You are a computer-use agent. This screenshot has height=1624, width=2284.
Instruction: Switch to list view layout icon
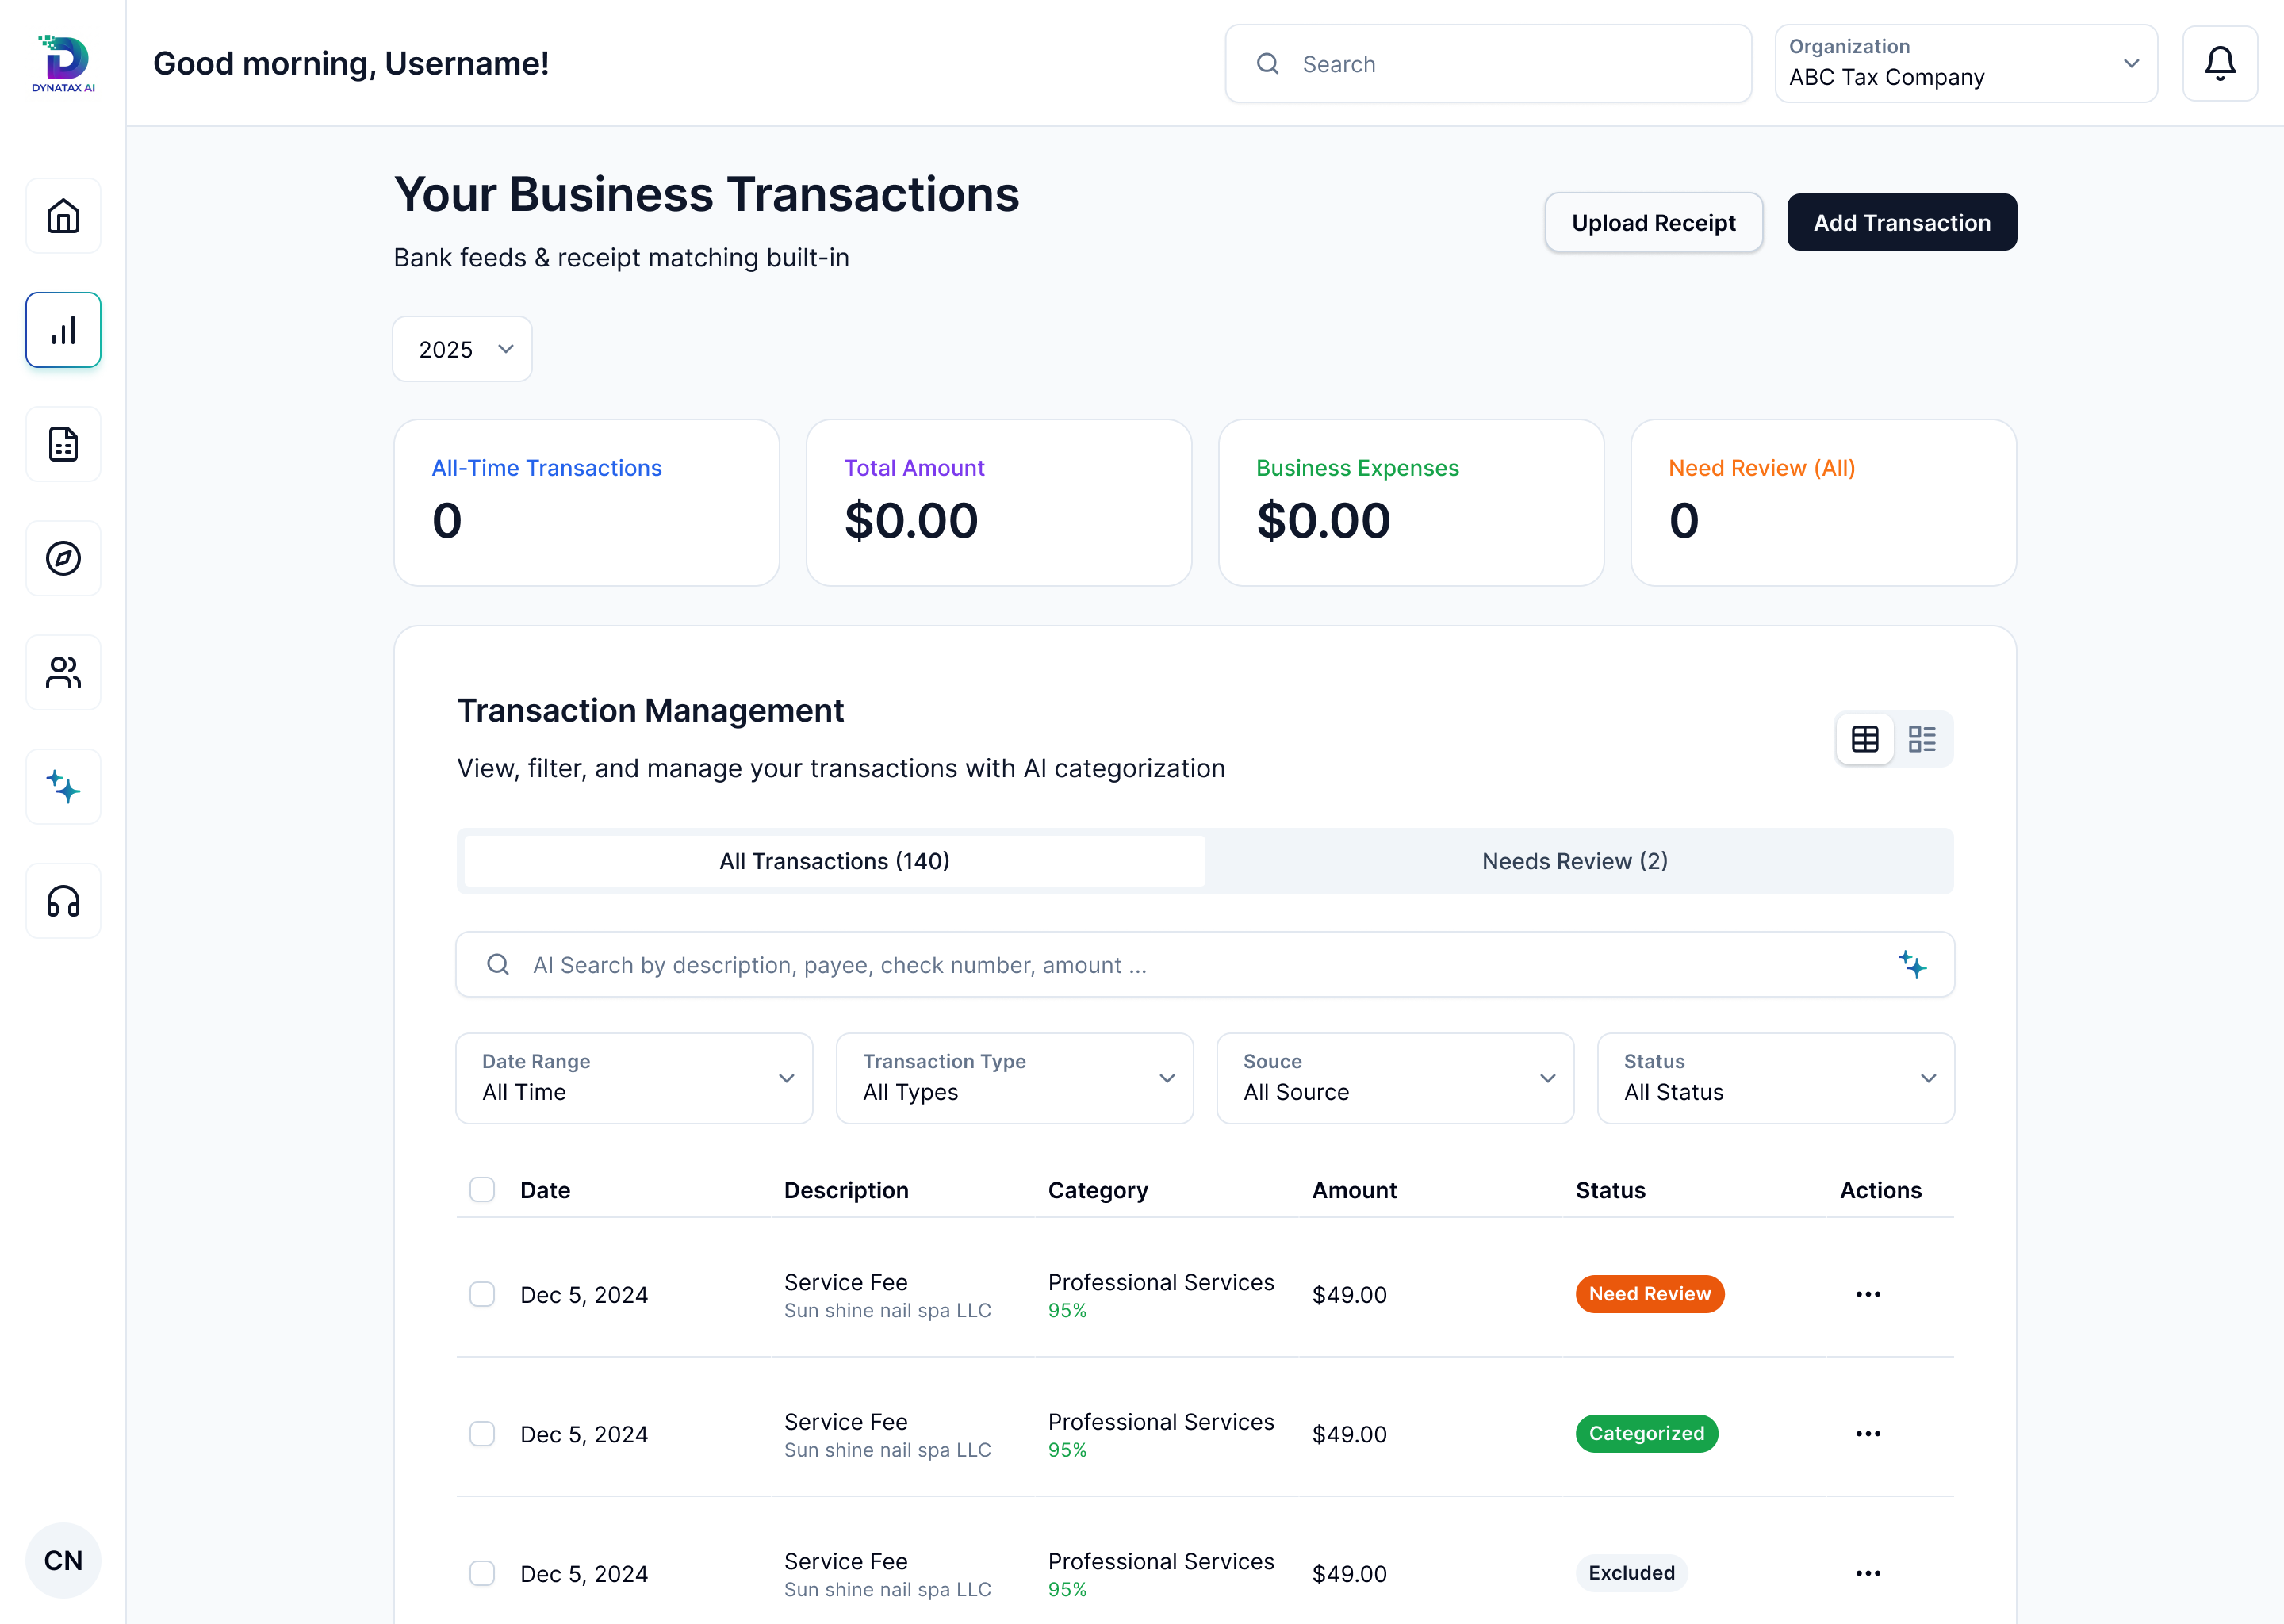1921,739
